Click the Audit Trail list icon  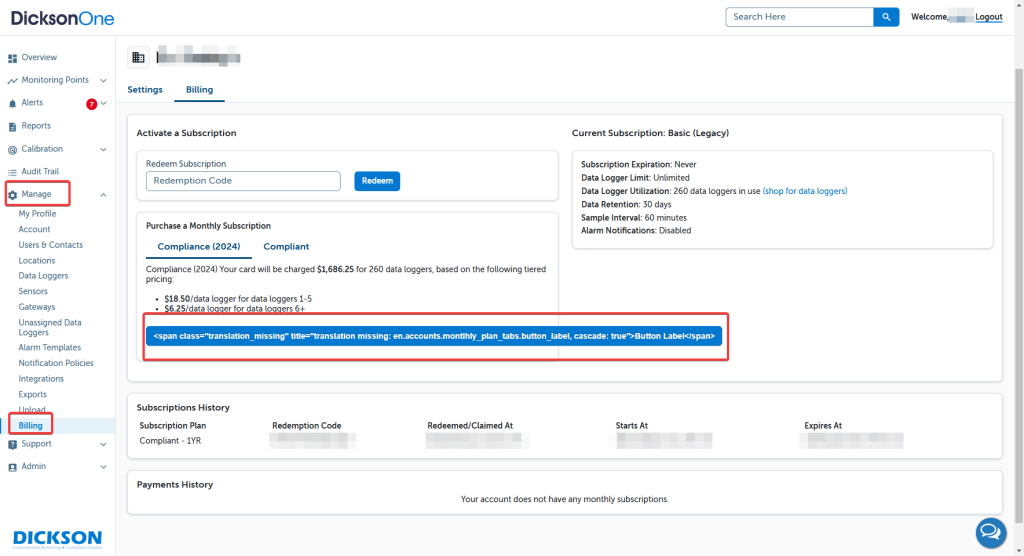tap(12, 172)
